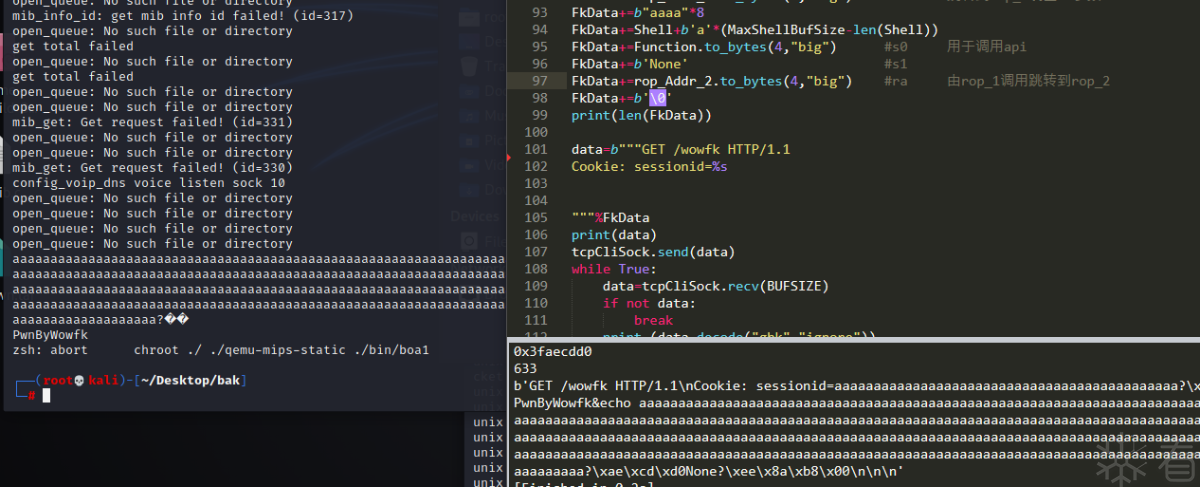Click line number 109 in editor gutter
Viewport: 1200px width, 487px height.
point(535,286)
